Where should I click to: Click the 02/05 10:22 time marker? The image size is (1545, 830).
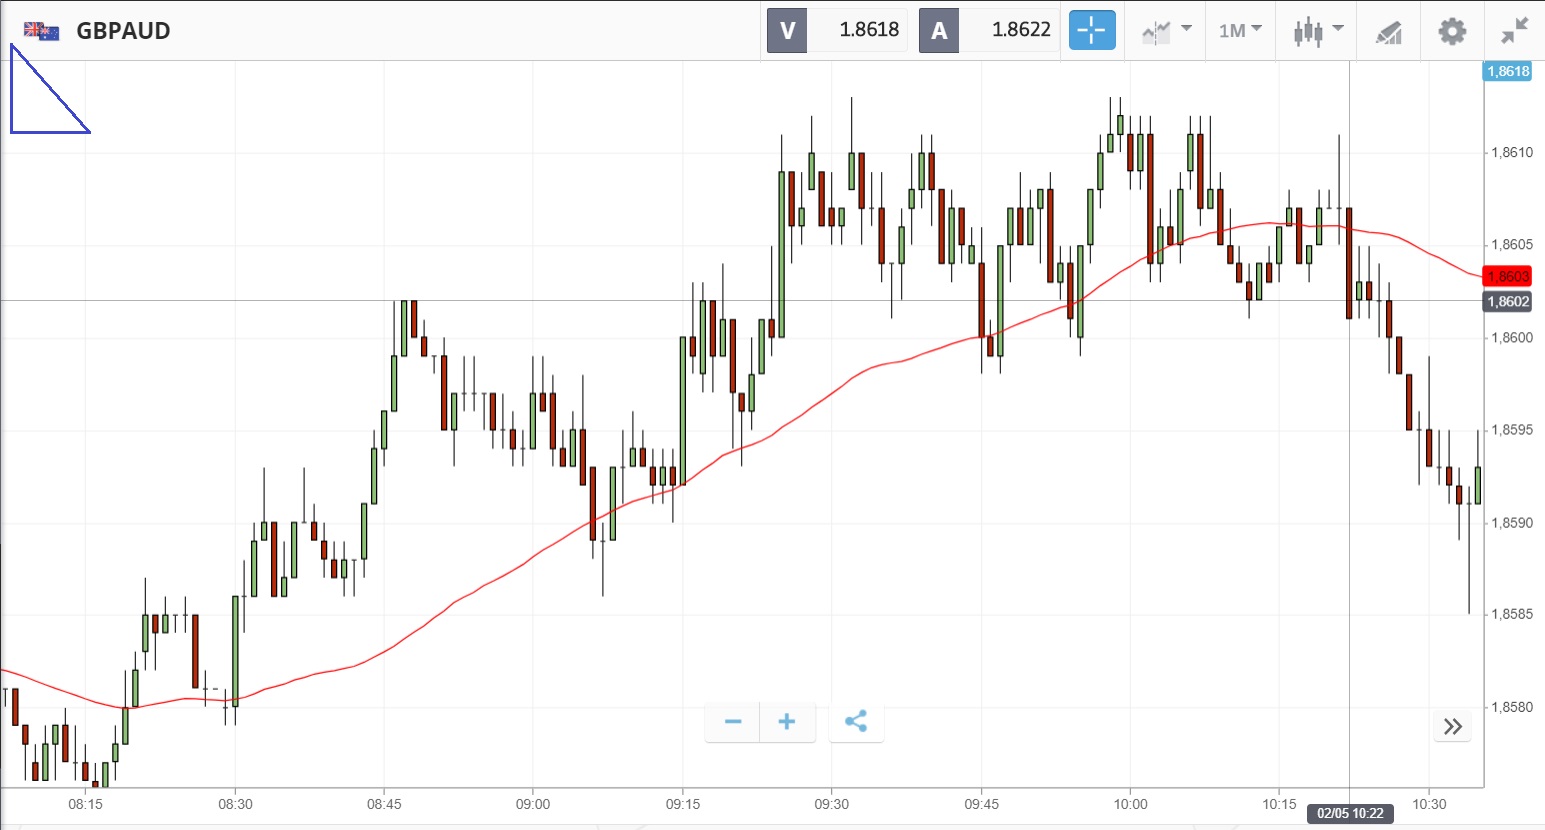click(x=1350, y=813)
